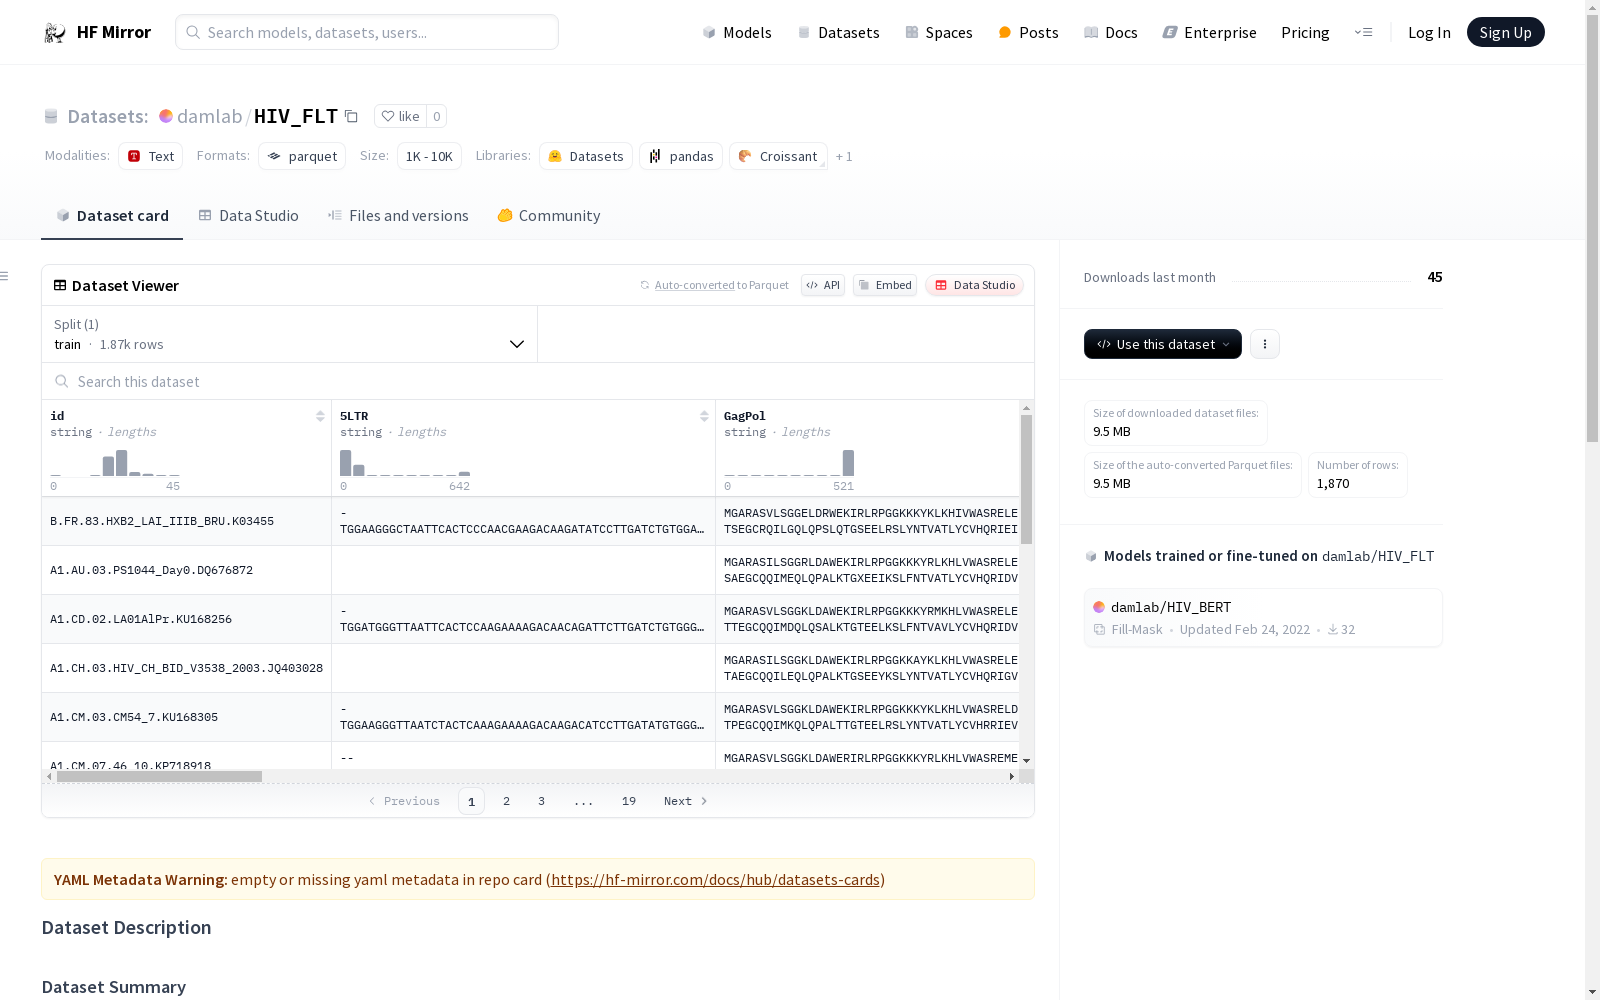Open the Pricing page
Image resolution: width=1600 pixels, height=1000 pixels.
(x=1305, y=32)
